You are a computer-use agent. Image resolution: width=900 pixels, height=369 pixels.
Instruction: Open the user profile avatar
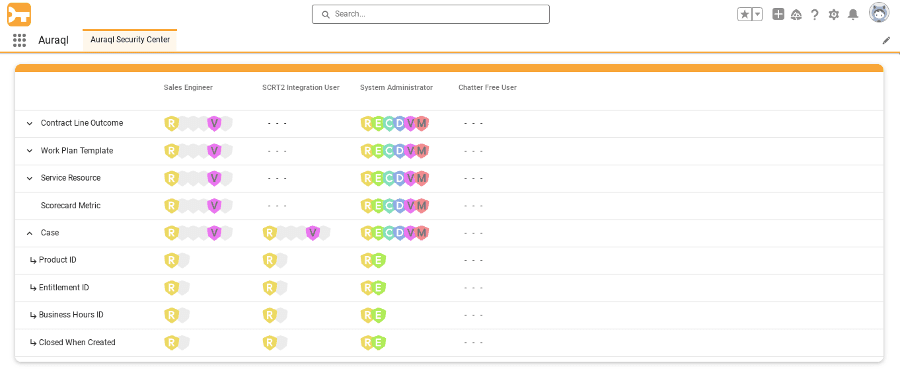[x=879, y=13]
